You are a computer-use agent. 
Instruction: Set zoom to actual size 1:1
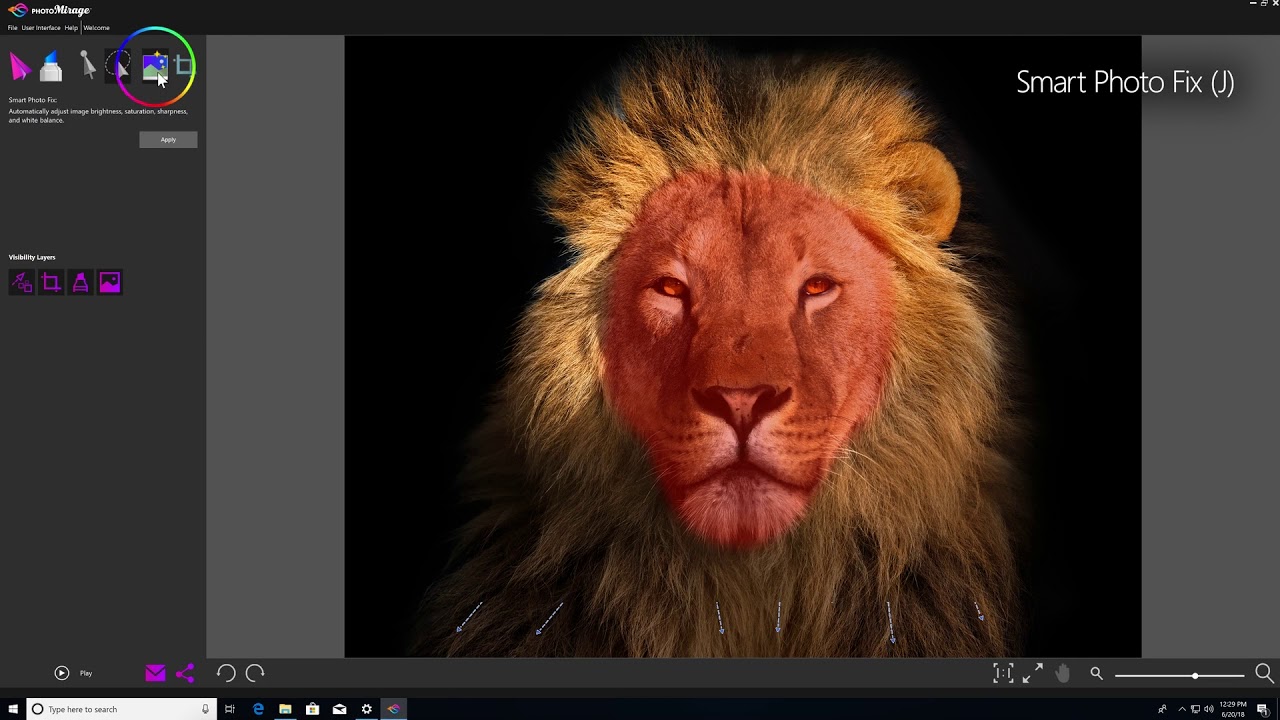1003,673
